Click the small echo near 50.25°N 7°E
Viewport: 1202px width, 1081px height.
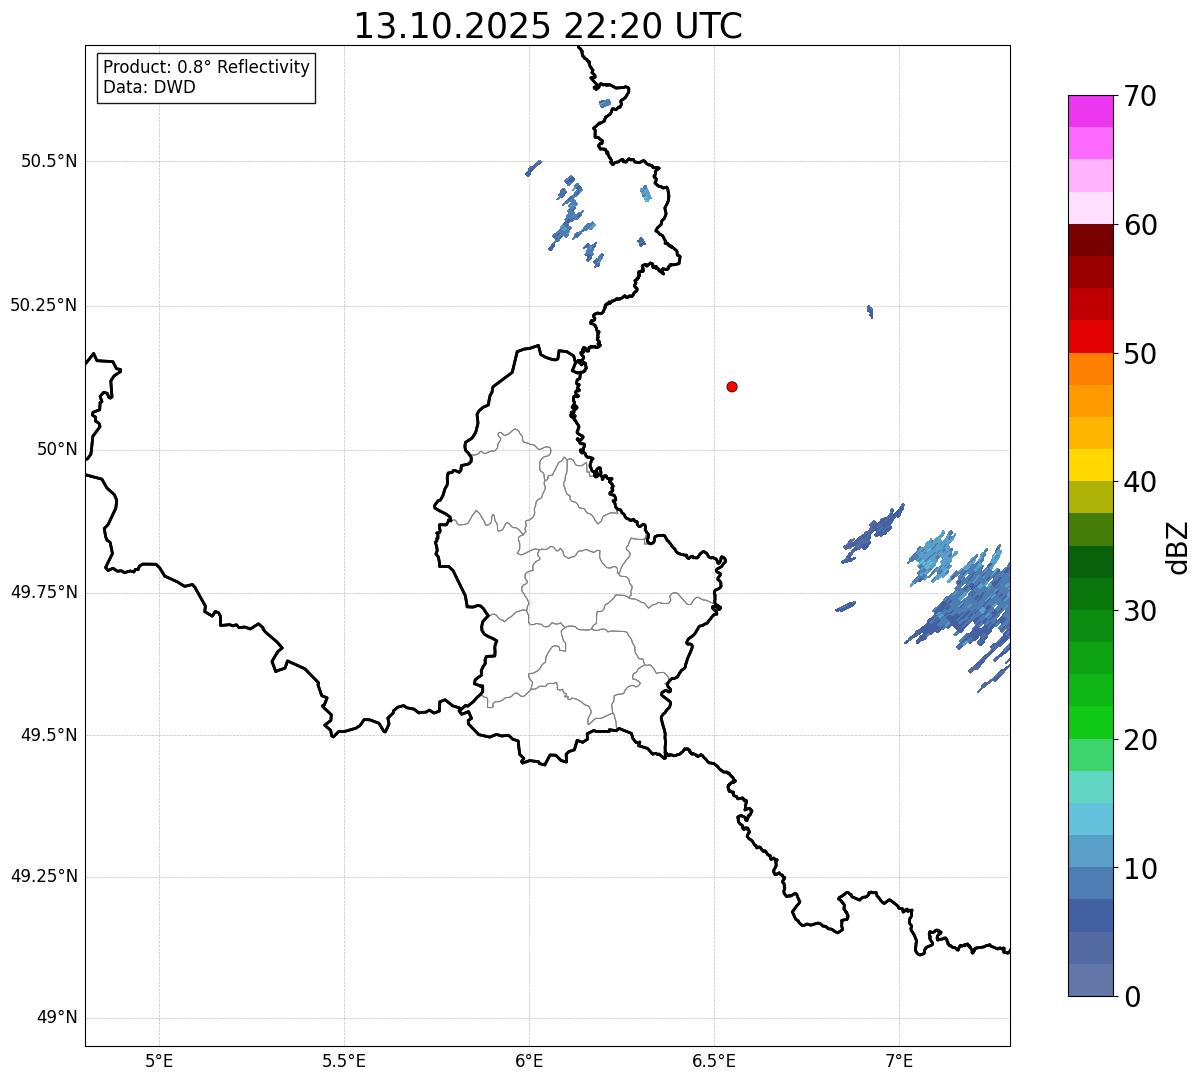[870, 311]
